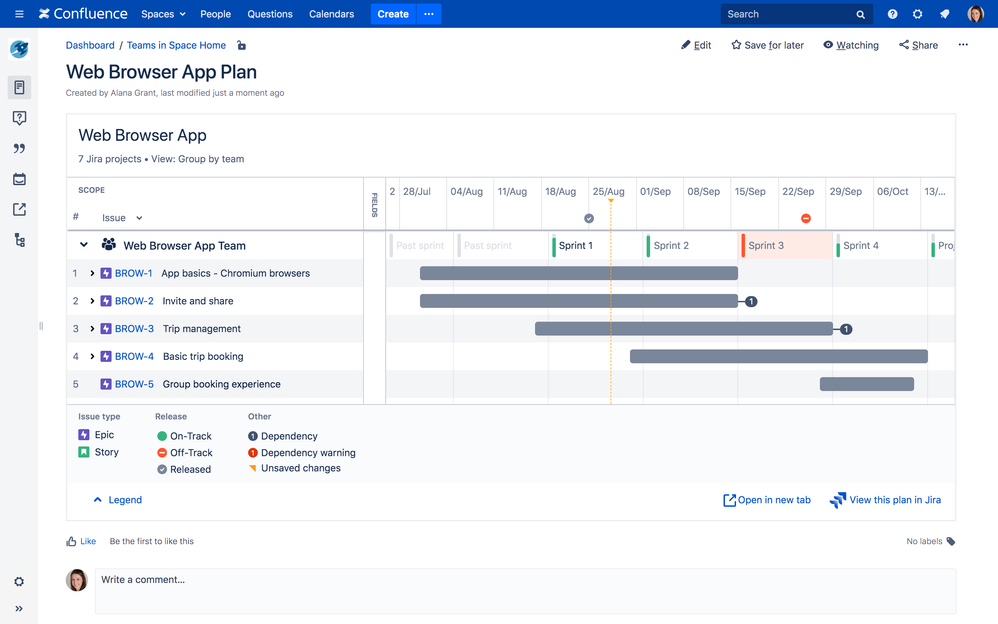Image resolution: width=998 pixels, height=624 pixels.
Task: Open BROW-3 issue link
Action: [134, 329]
